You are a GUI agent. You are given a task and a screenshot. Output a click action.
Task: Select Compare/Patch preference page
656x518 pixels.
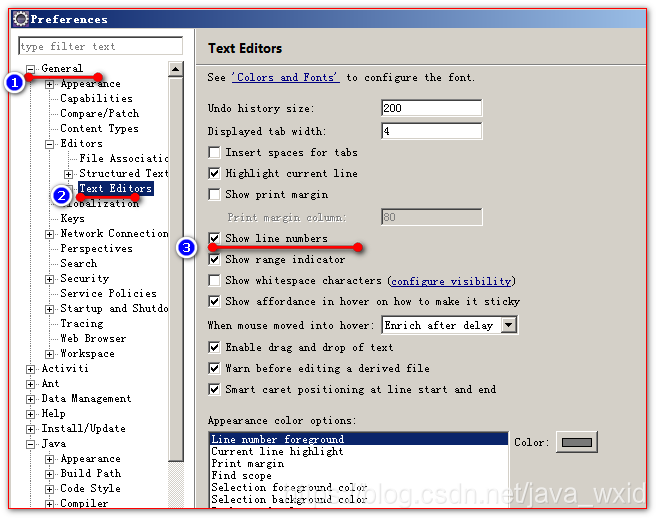[x=100, y=113]
